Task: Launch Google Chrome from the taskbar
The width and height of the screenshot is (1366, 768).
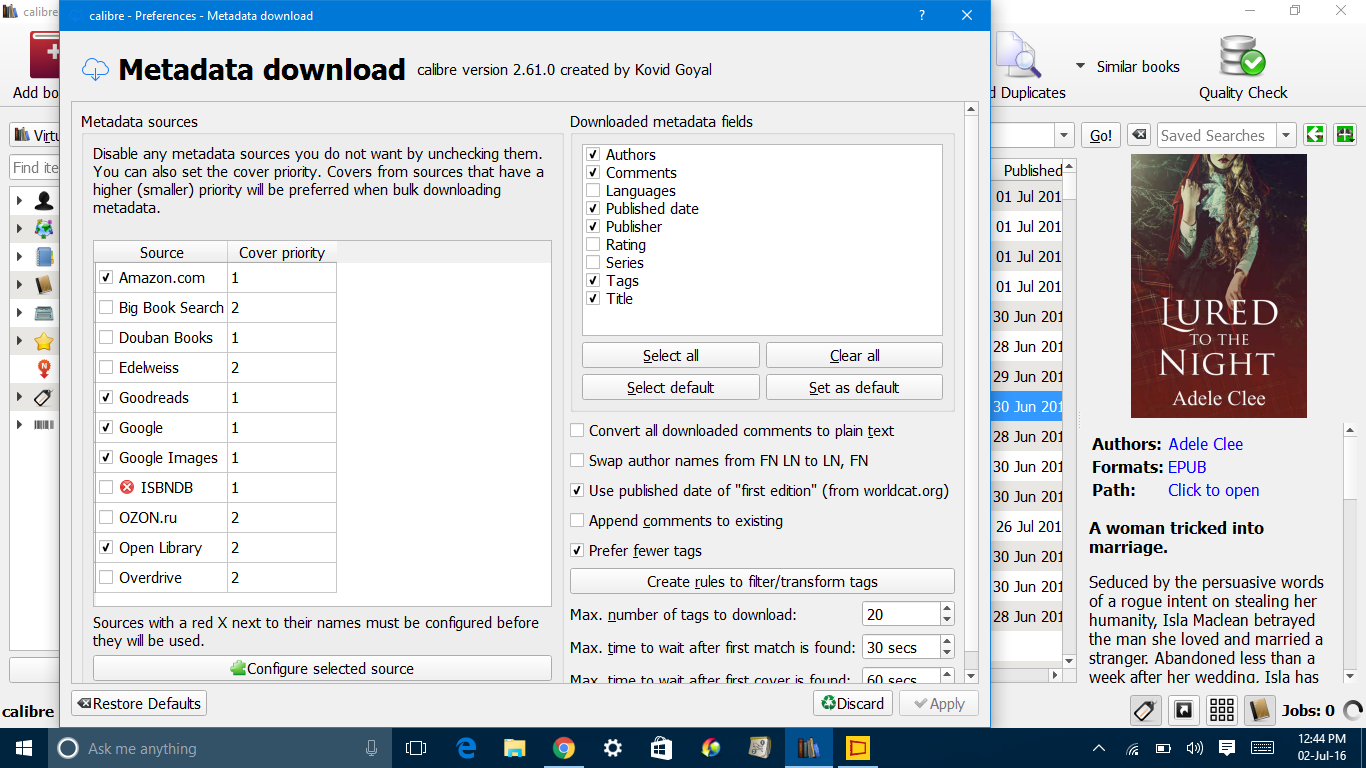Action: [x=564, y=748]
